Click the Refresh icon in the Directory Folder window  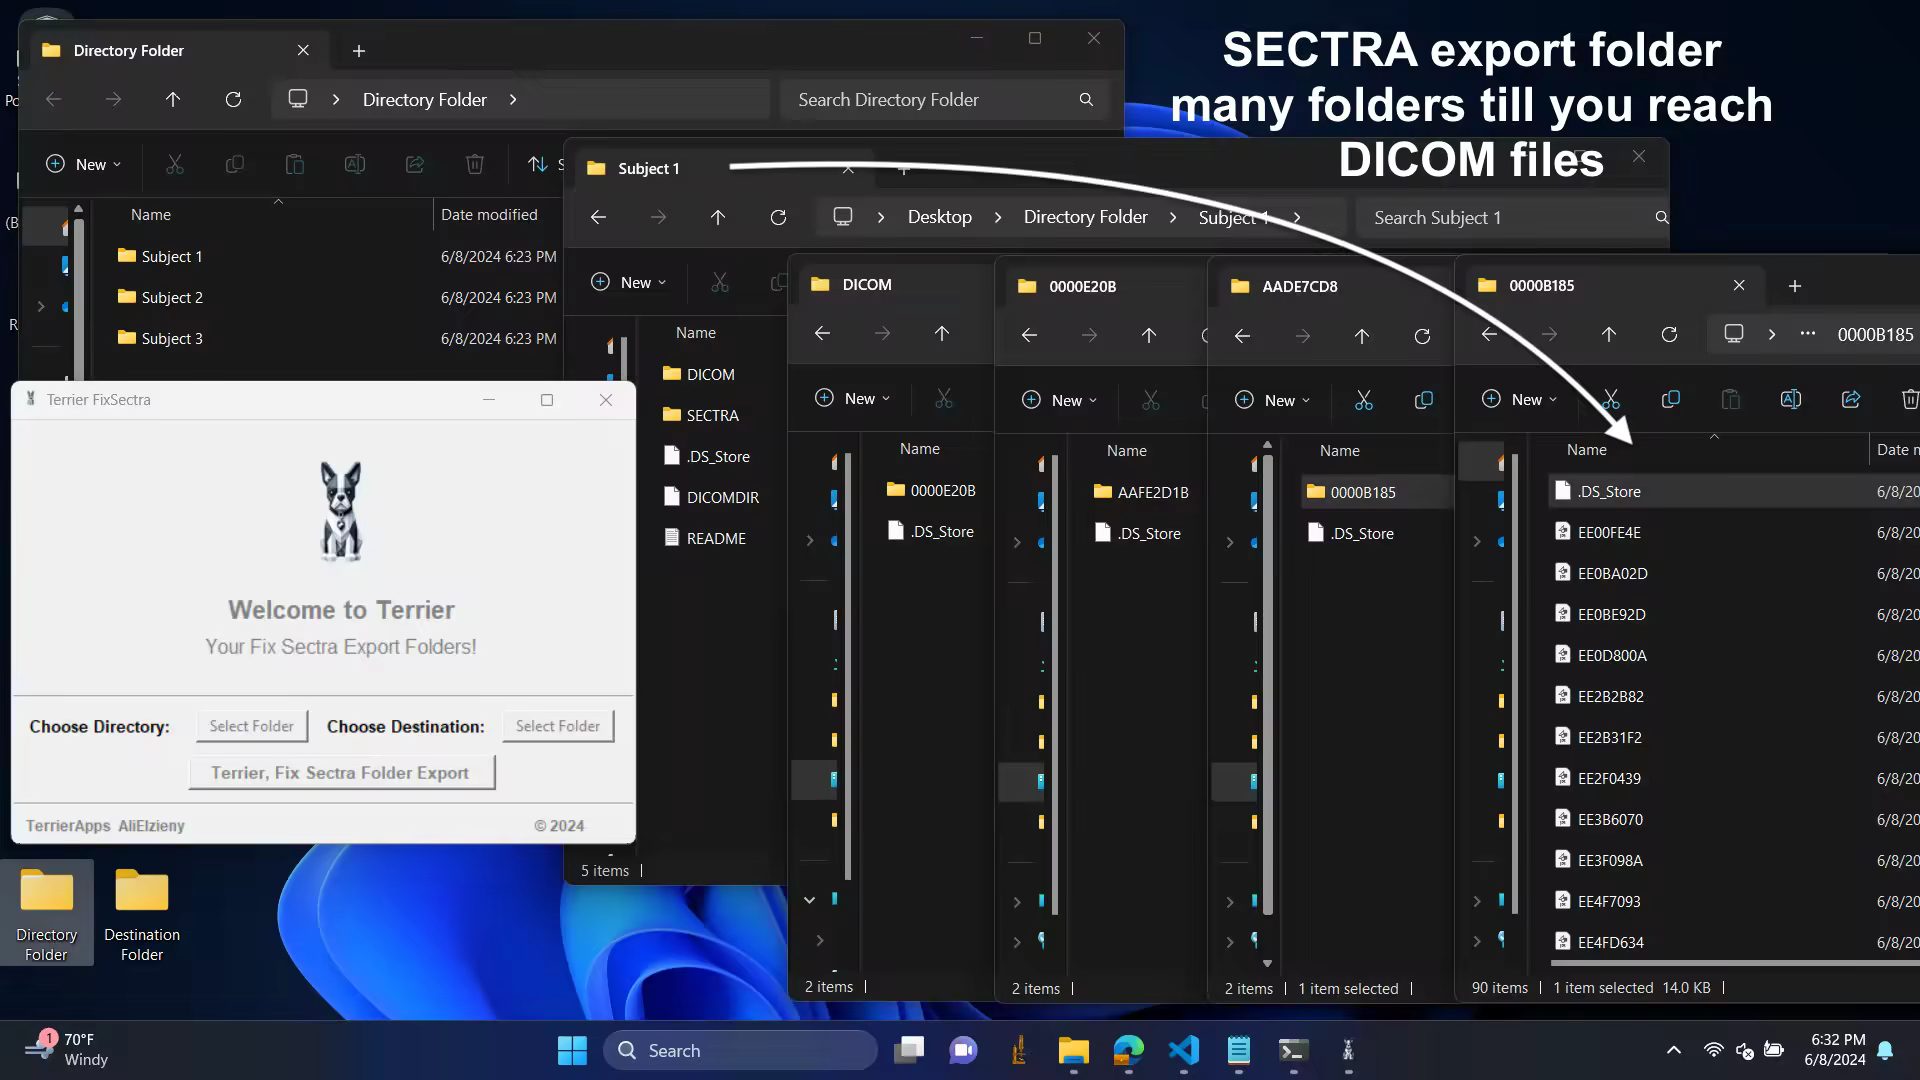(x=233, y=99)
